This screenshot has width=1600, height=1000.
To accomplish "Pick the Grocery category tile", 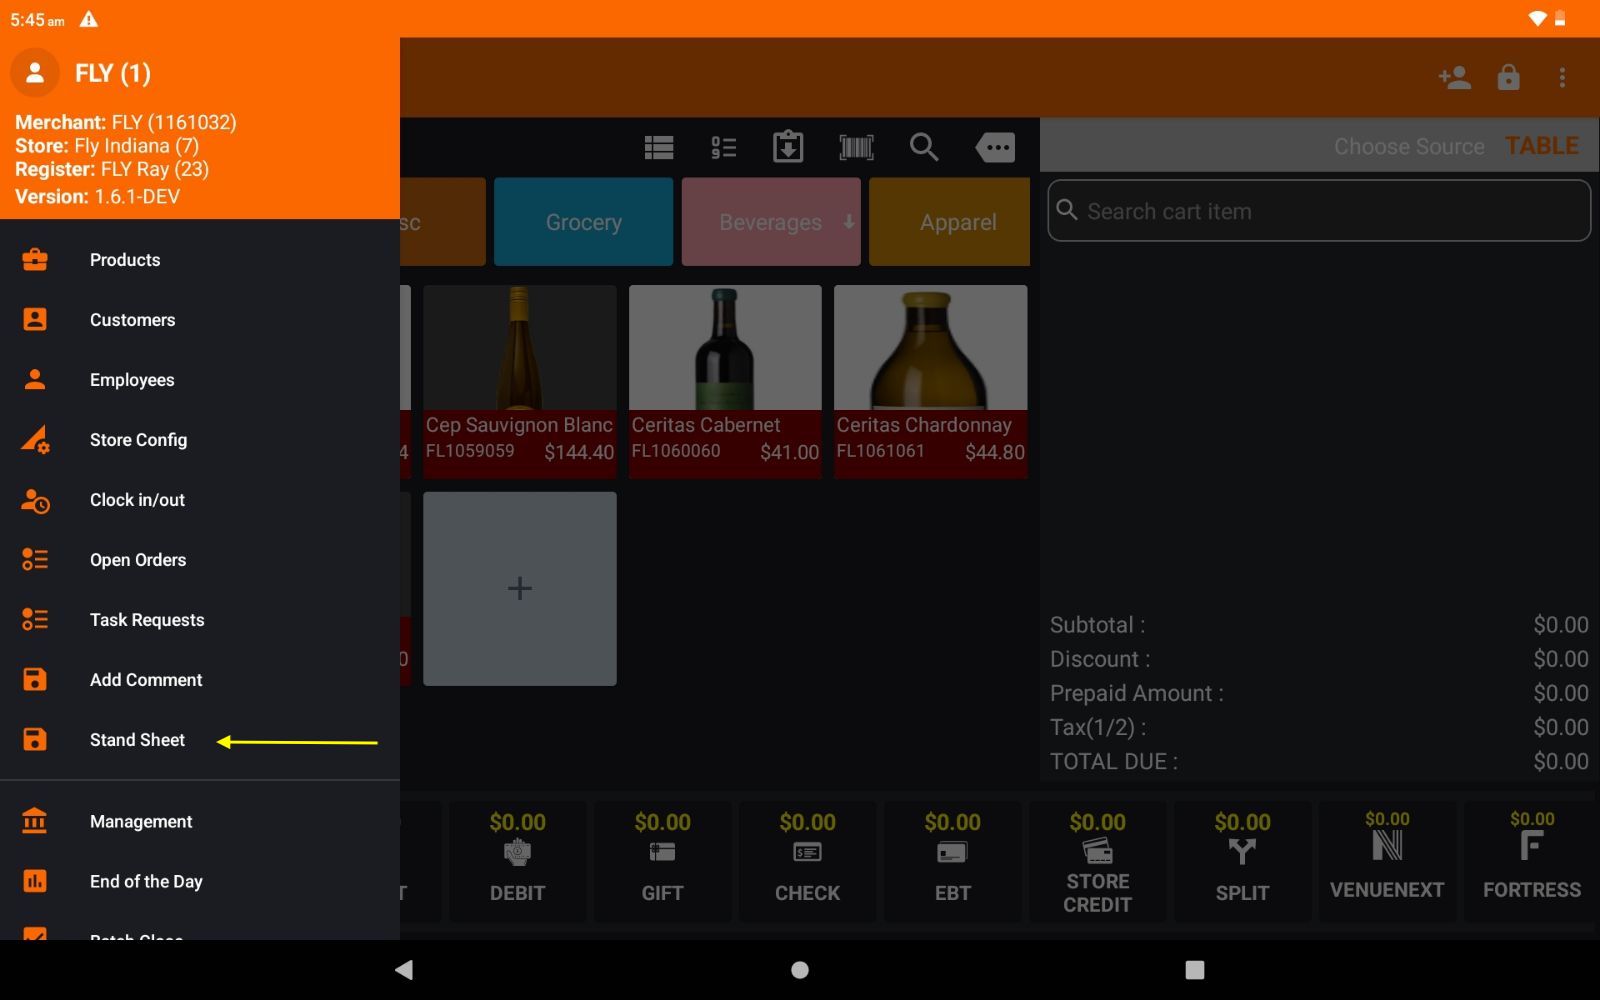I will (x=583, y=222).
